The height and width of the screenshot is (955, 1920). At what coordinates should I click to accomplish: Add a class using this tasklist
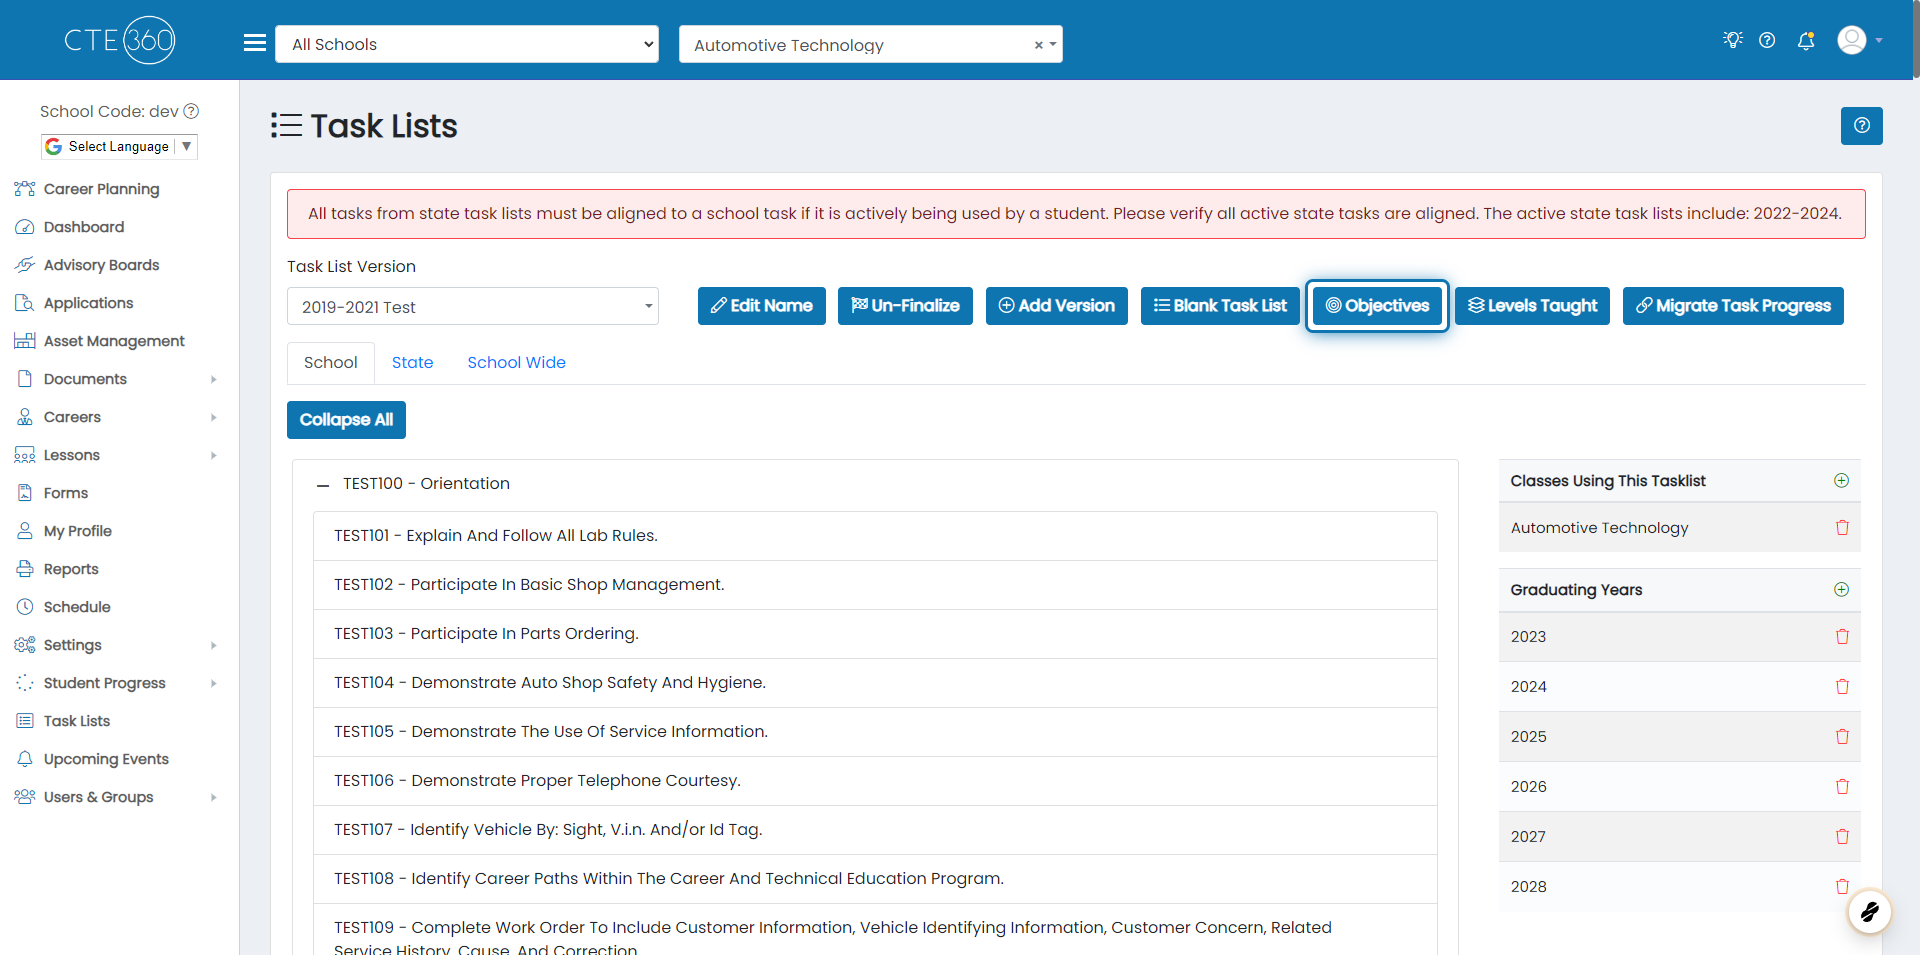tap(1841, 481)
